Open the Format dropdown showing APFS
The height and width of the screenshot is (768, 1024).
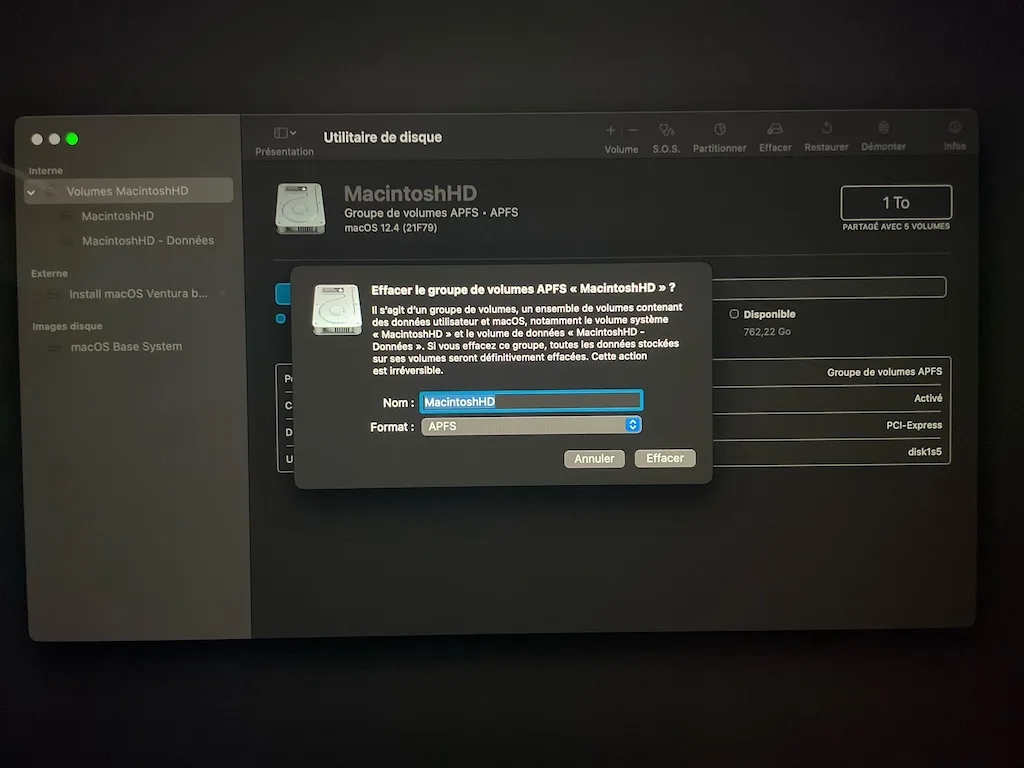[531, 424]
